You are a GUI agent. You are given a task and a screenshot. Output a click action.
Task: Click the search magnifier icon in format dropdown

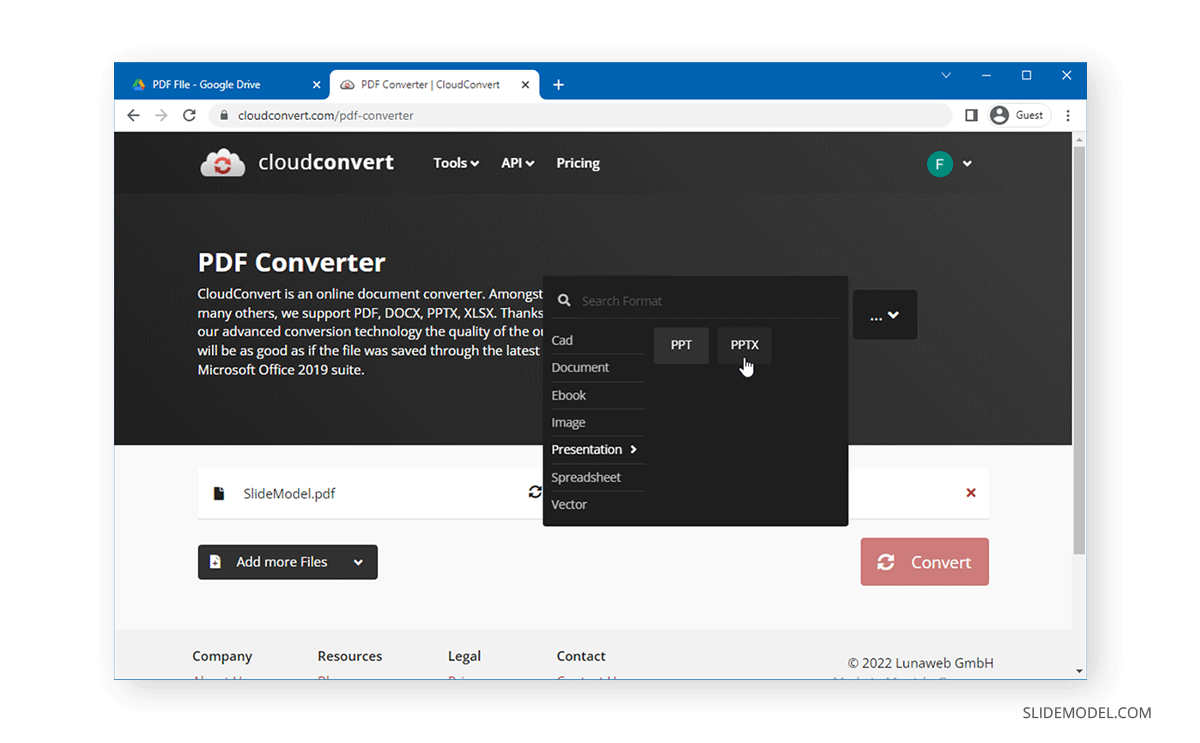pos(564,300)
